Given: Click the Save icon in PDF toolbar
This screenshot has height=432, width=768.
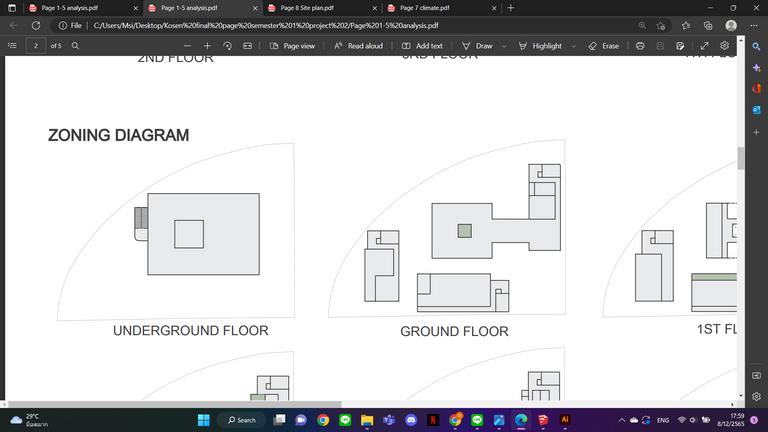Looking at the screenshot, I should pyautogui.click(x=660, y=46).
